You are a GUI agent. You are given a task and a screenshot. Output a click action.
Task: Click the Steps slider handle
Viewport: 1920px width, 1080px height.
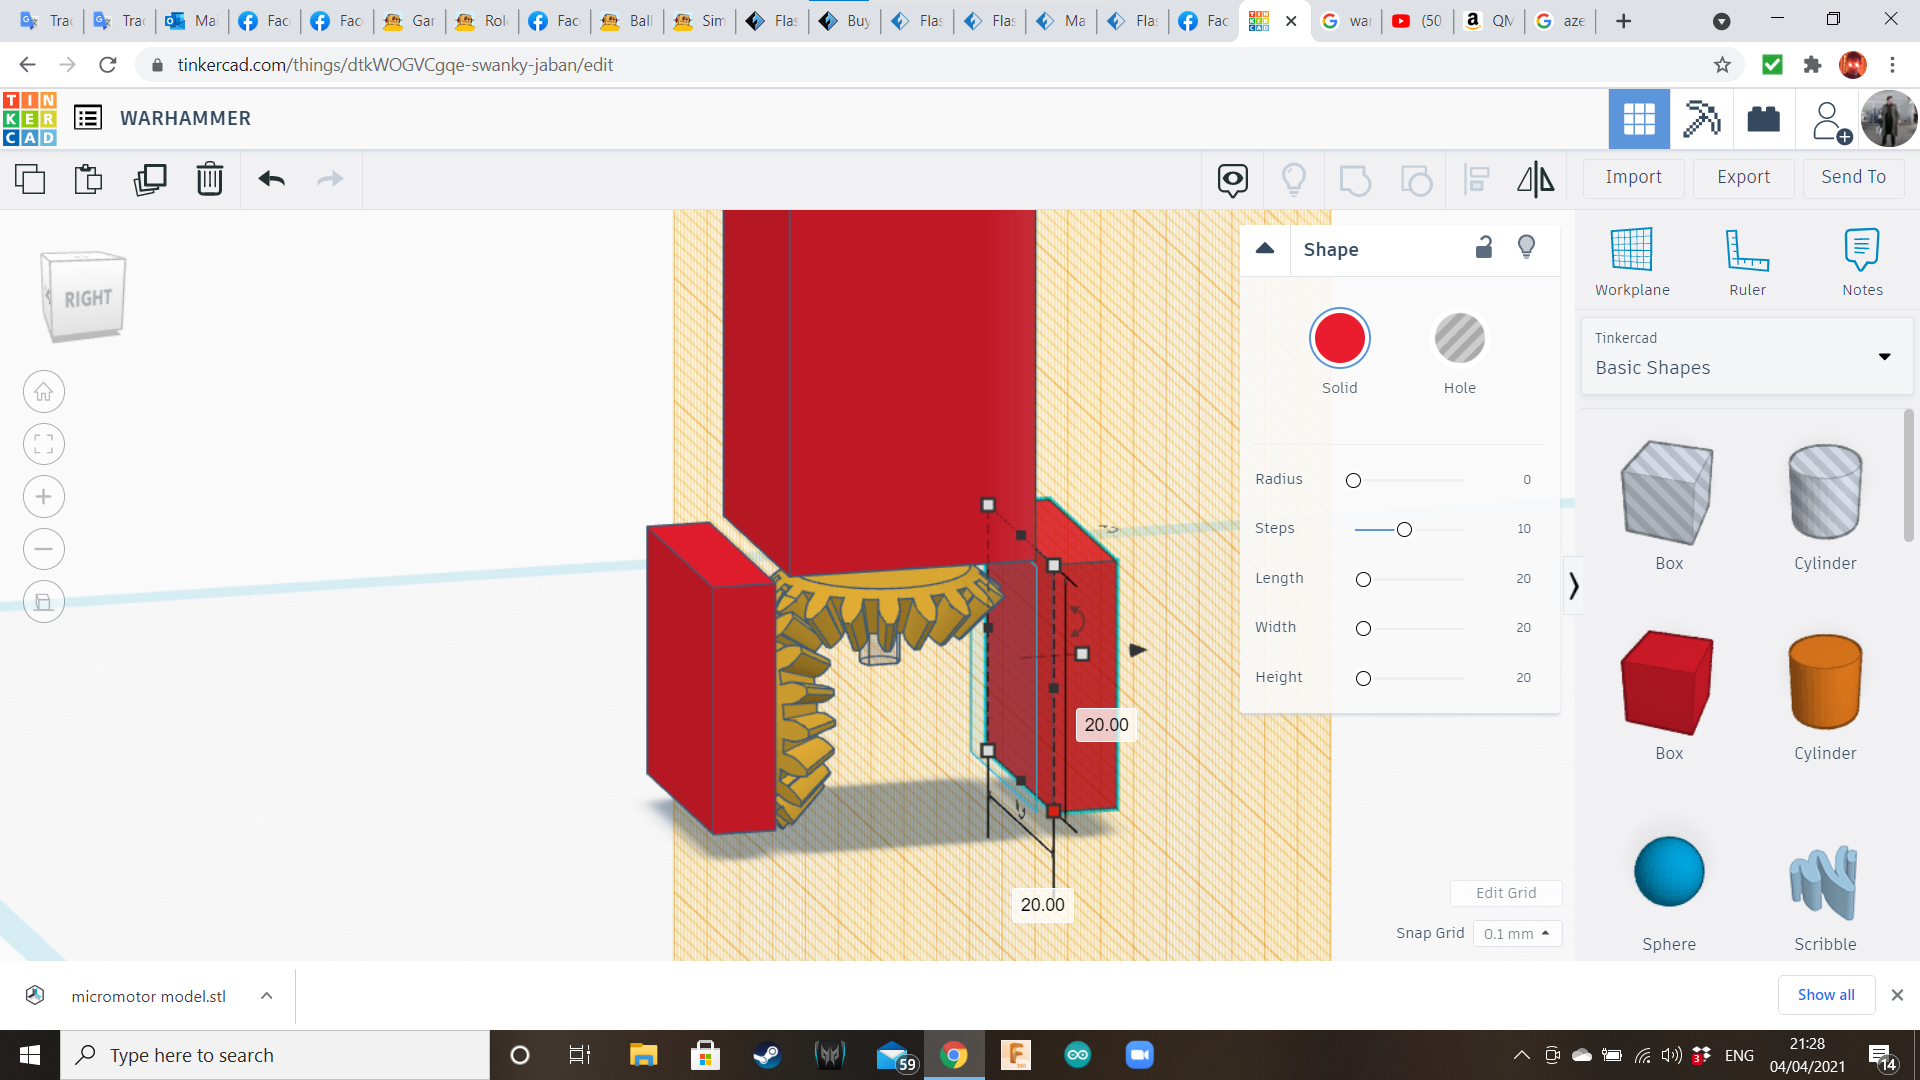pos(1404,529)
